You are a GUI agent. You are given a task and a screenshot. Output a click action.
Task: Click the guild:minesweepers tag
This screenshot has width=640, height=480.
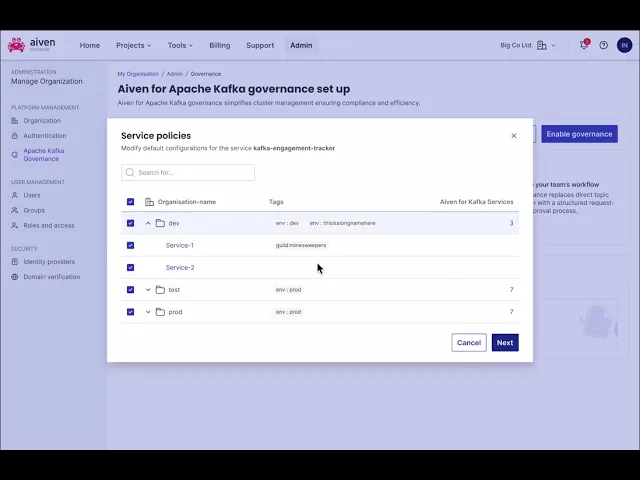coord(301,245)
